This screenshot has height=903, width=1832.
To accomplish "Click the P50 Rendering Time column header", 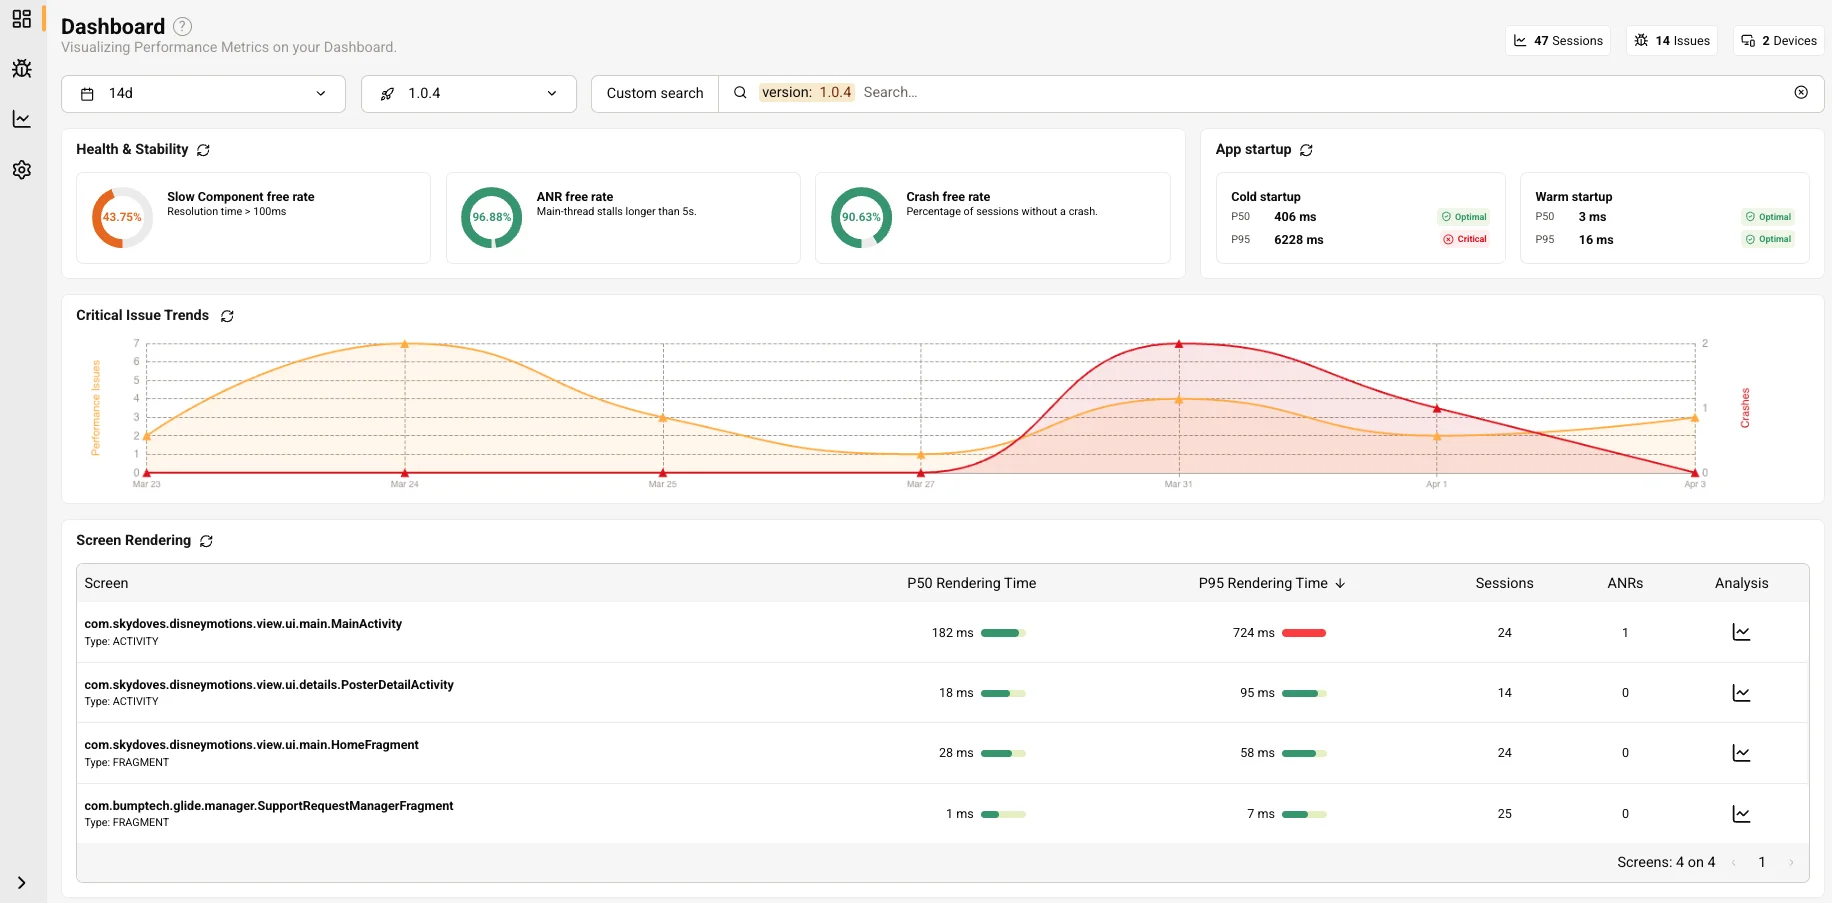I will tap(971, 583).
